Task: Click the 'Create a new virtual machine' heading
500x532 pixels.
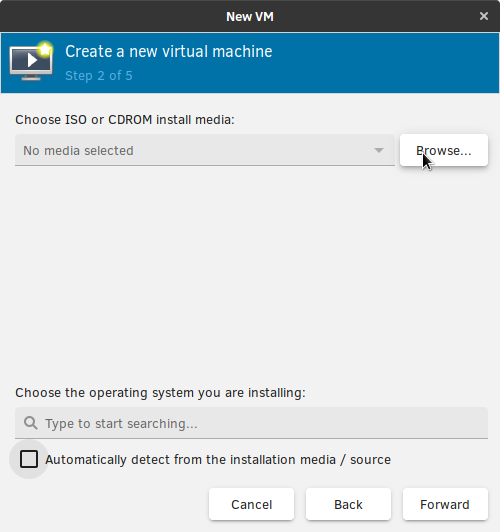Action: coord(169,52)
